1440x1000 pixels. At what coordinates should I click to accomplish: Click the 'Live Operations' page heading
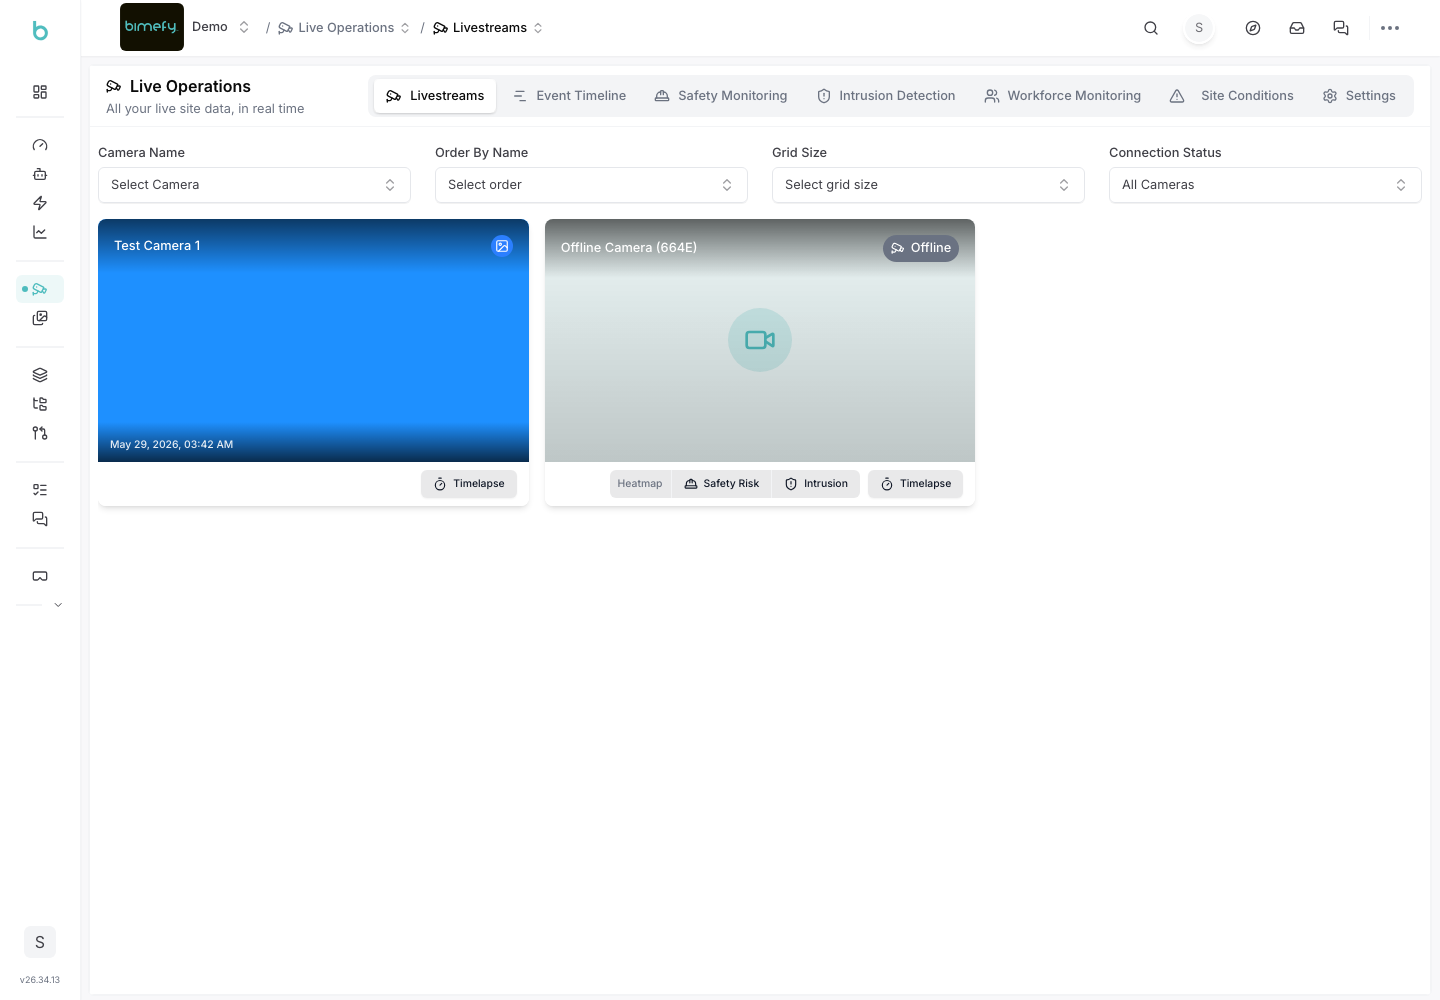tap(190, 87)
